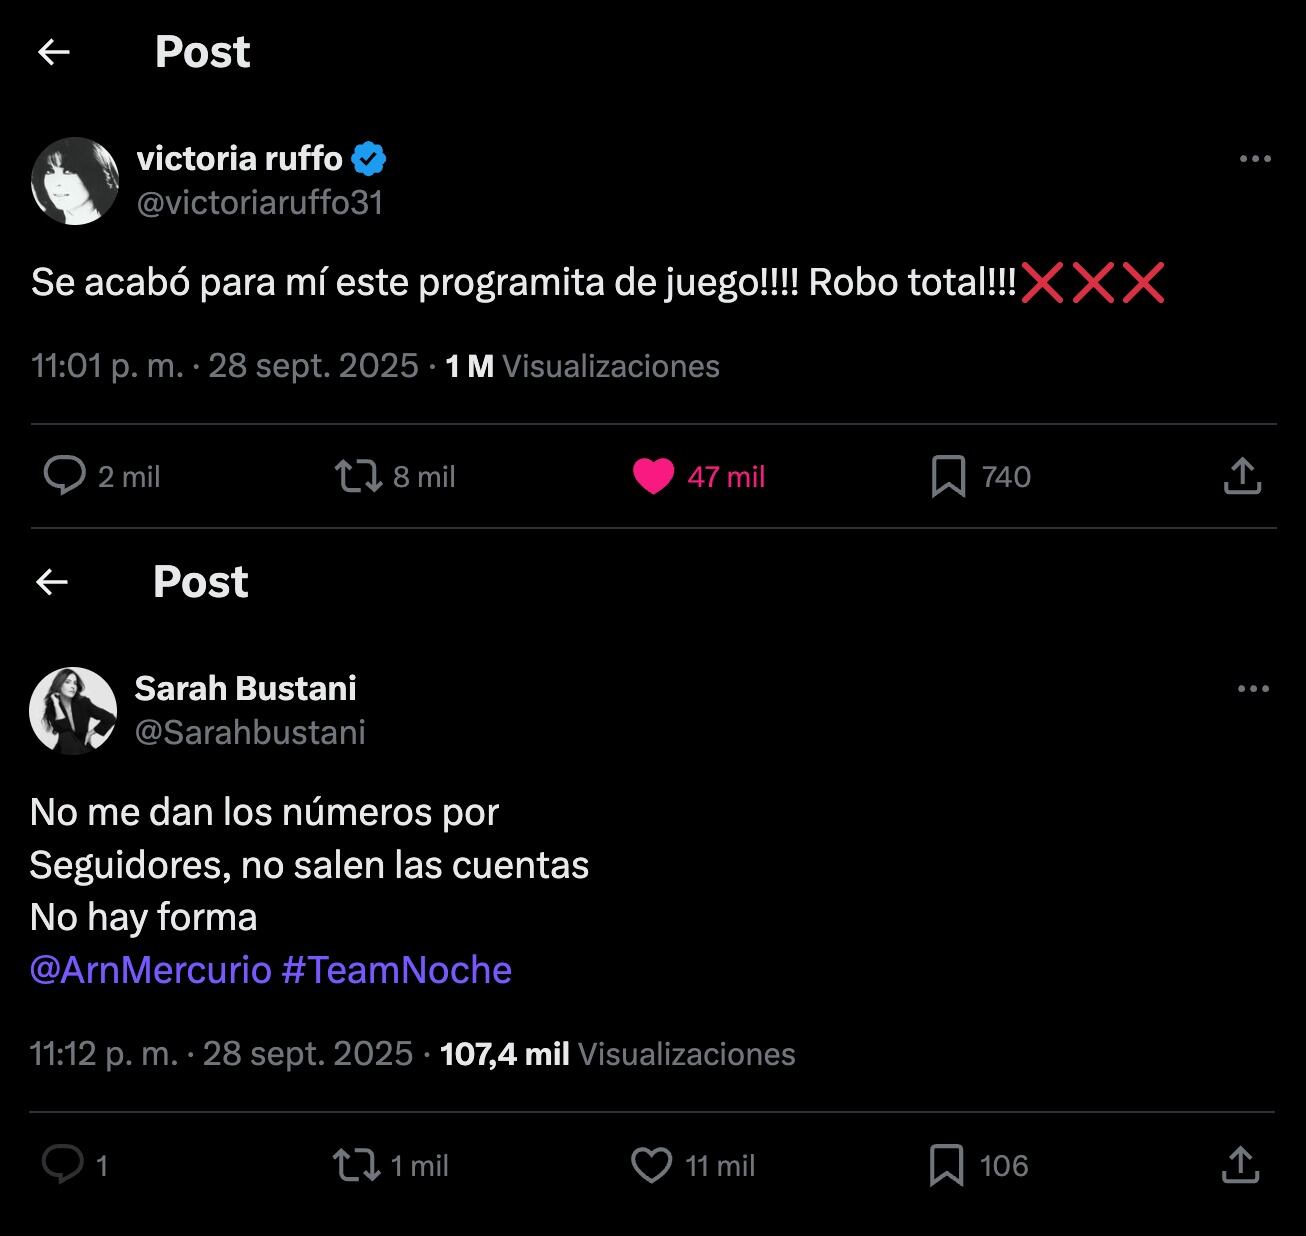Open more options on Sarah Bustani's post
This screenshot has height=1236, width=1306.
click(x=1253, y=689)
